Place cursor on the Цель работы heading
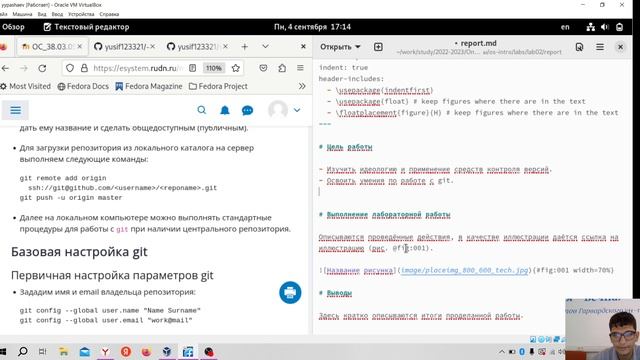The width and height of the screenshot is (640, 360). (x=349, y=147)
